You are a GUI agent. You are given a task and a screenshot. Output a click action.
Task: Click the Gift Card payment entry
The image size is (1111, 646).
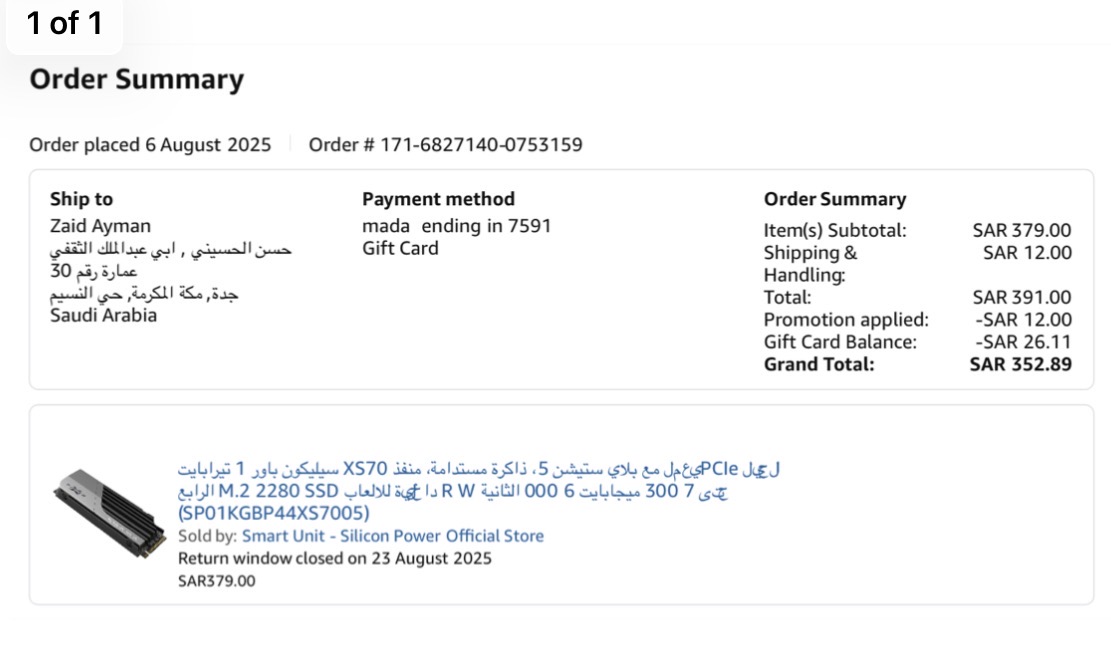[x=400, y=248]
